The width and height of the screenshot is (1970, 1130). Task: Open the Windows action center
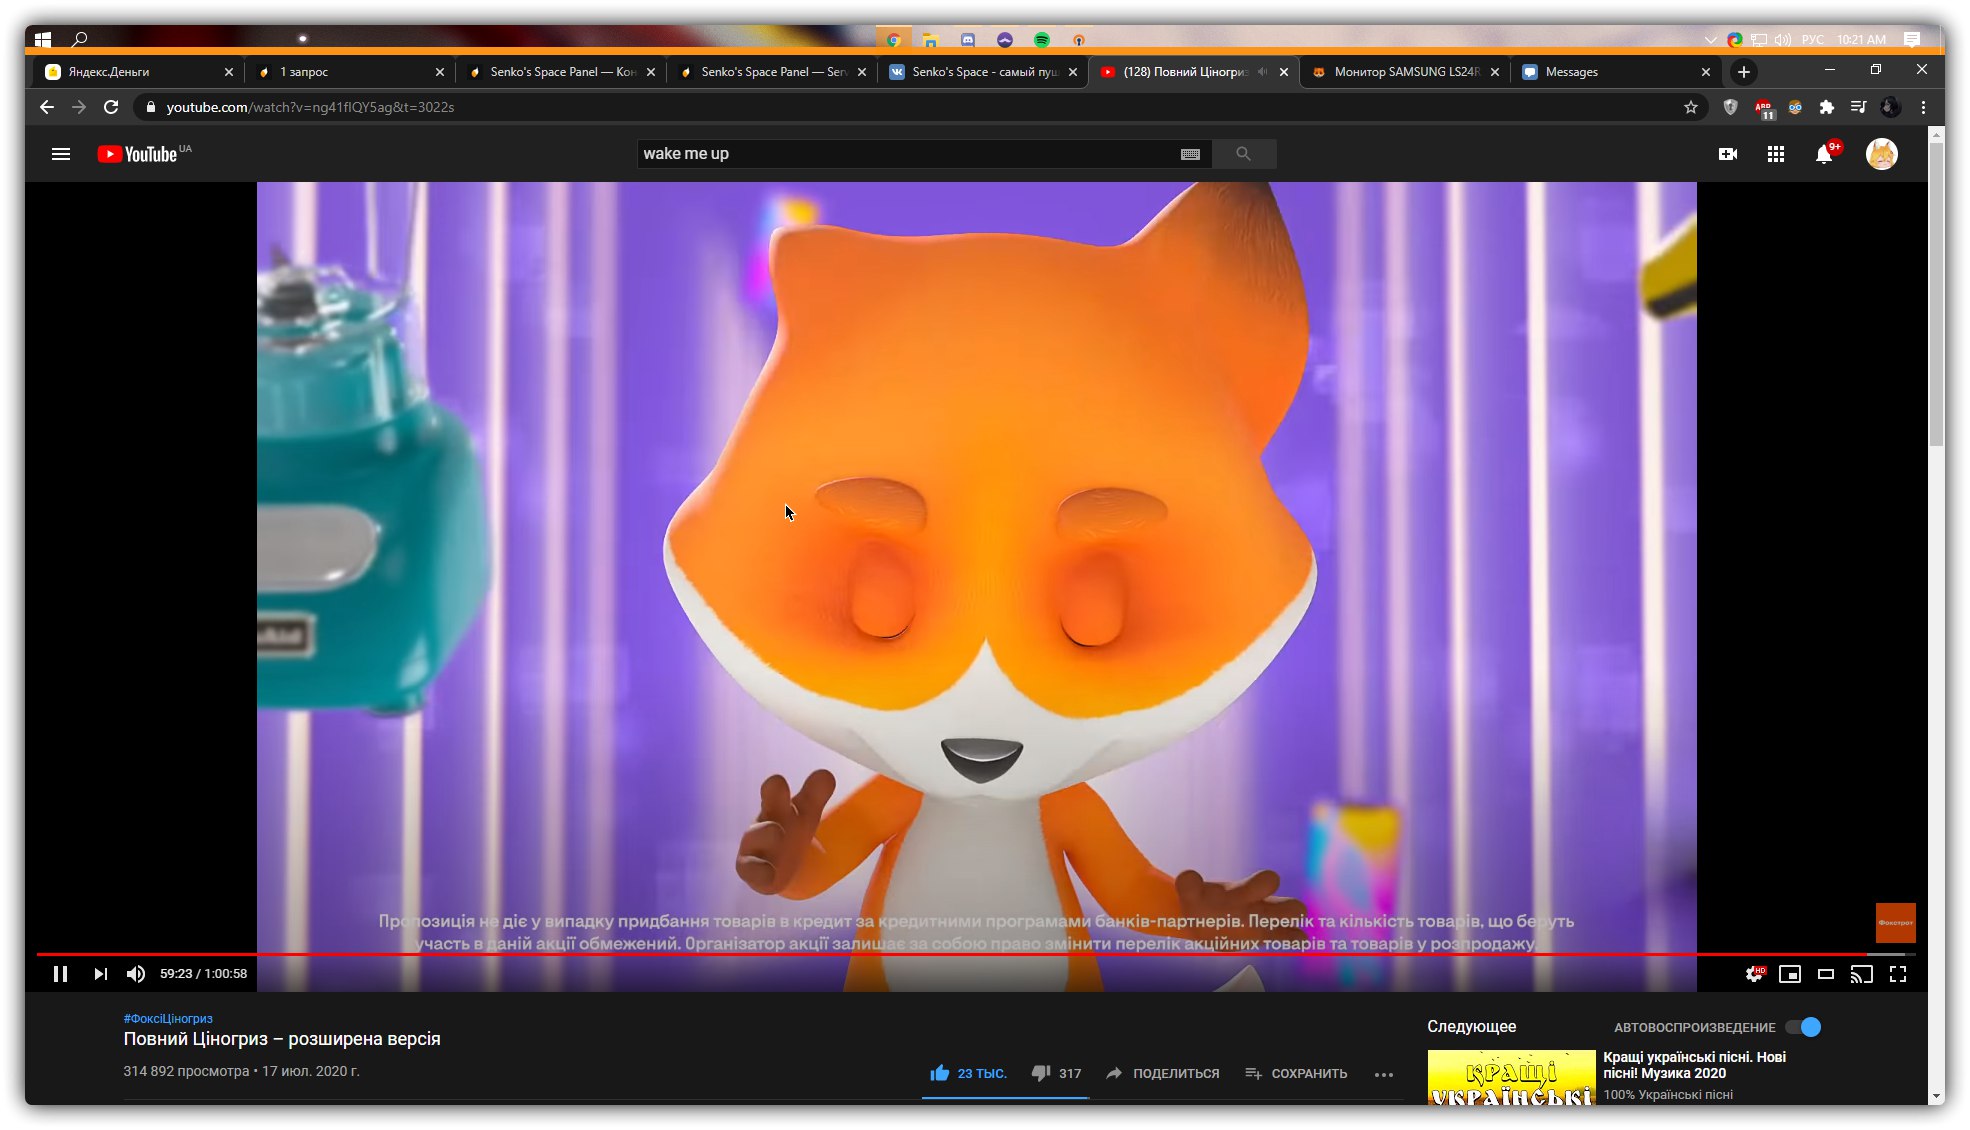(1912, 40)
